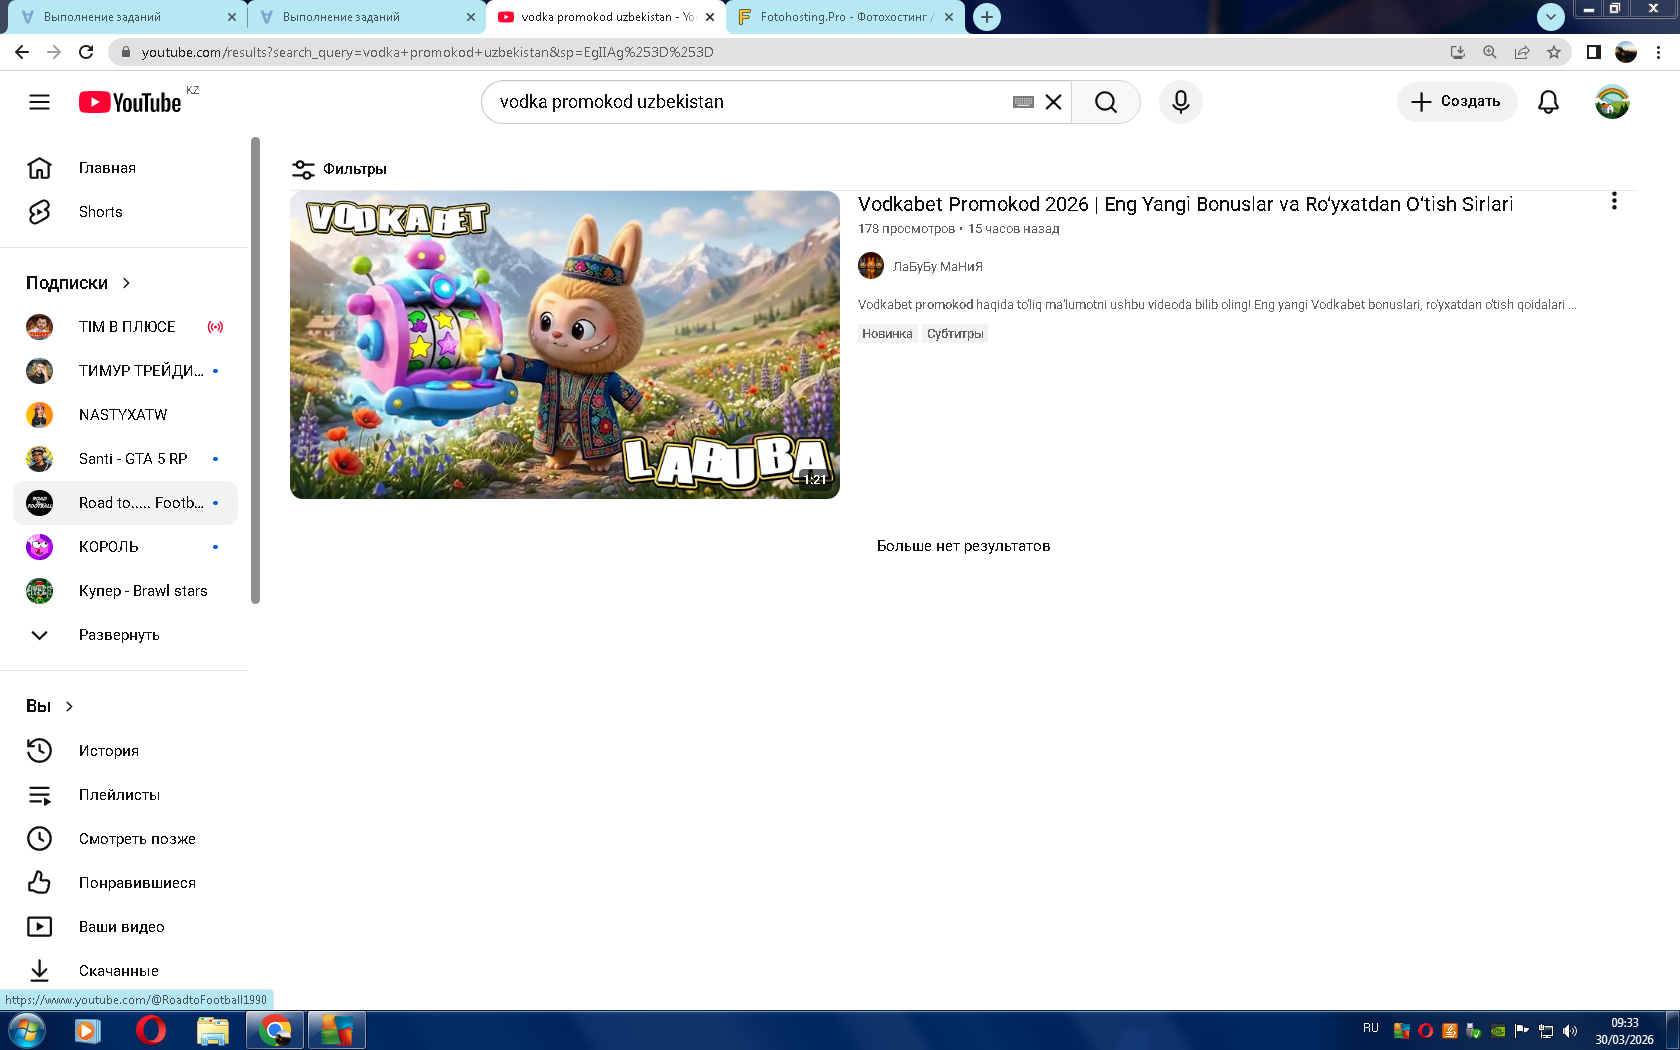Open a new browser tab
The height and width of the screenshot is (1050, 1680).
coord(987,17)
